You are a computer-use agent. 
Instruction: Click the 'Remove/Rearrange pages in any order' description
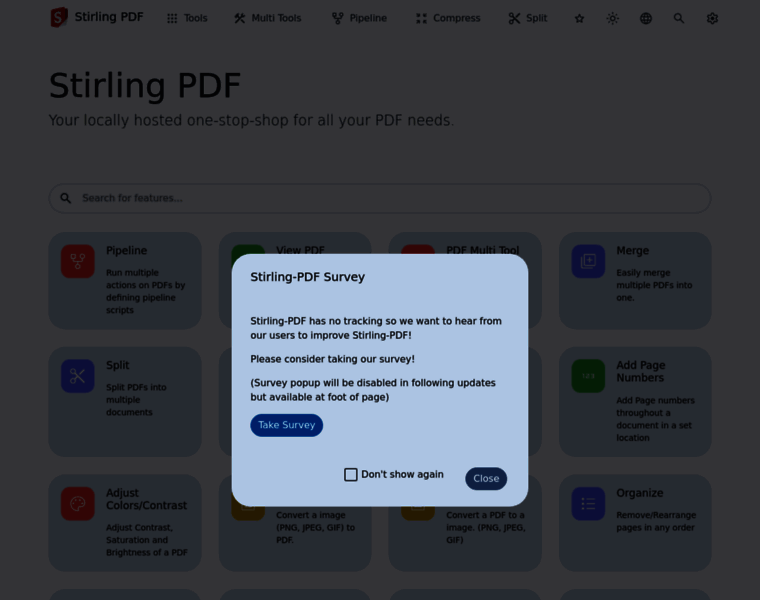(656, 521)
